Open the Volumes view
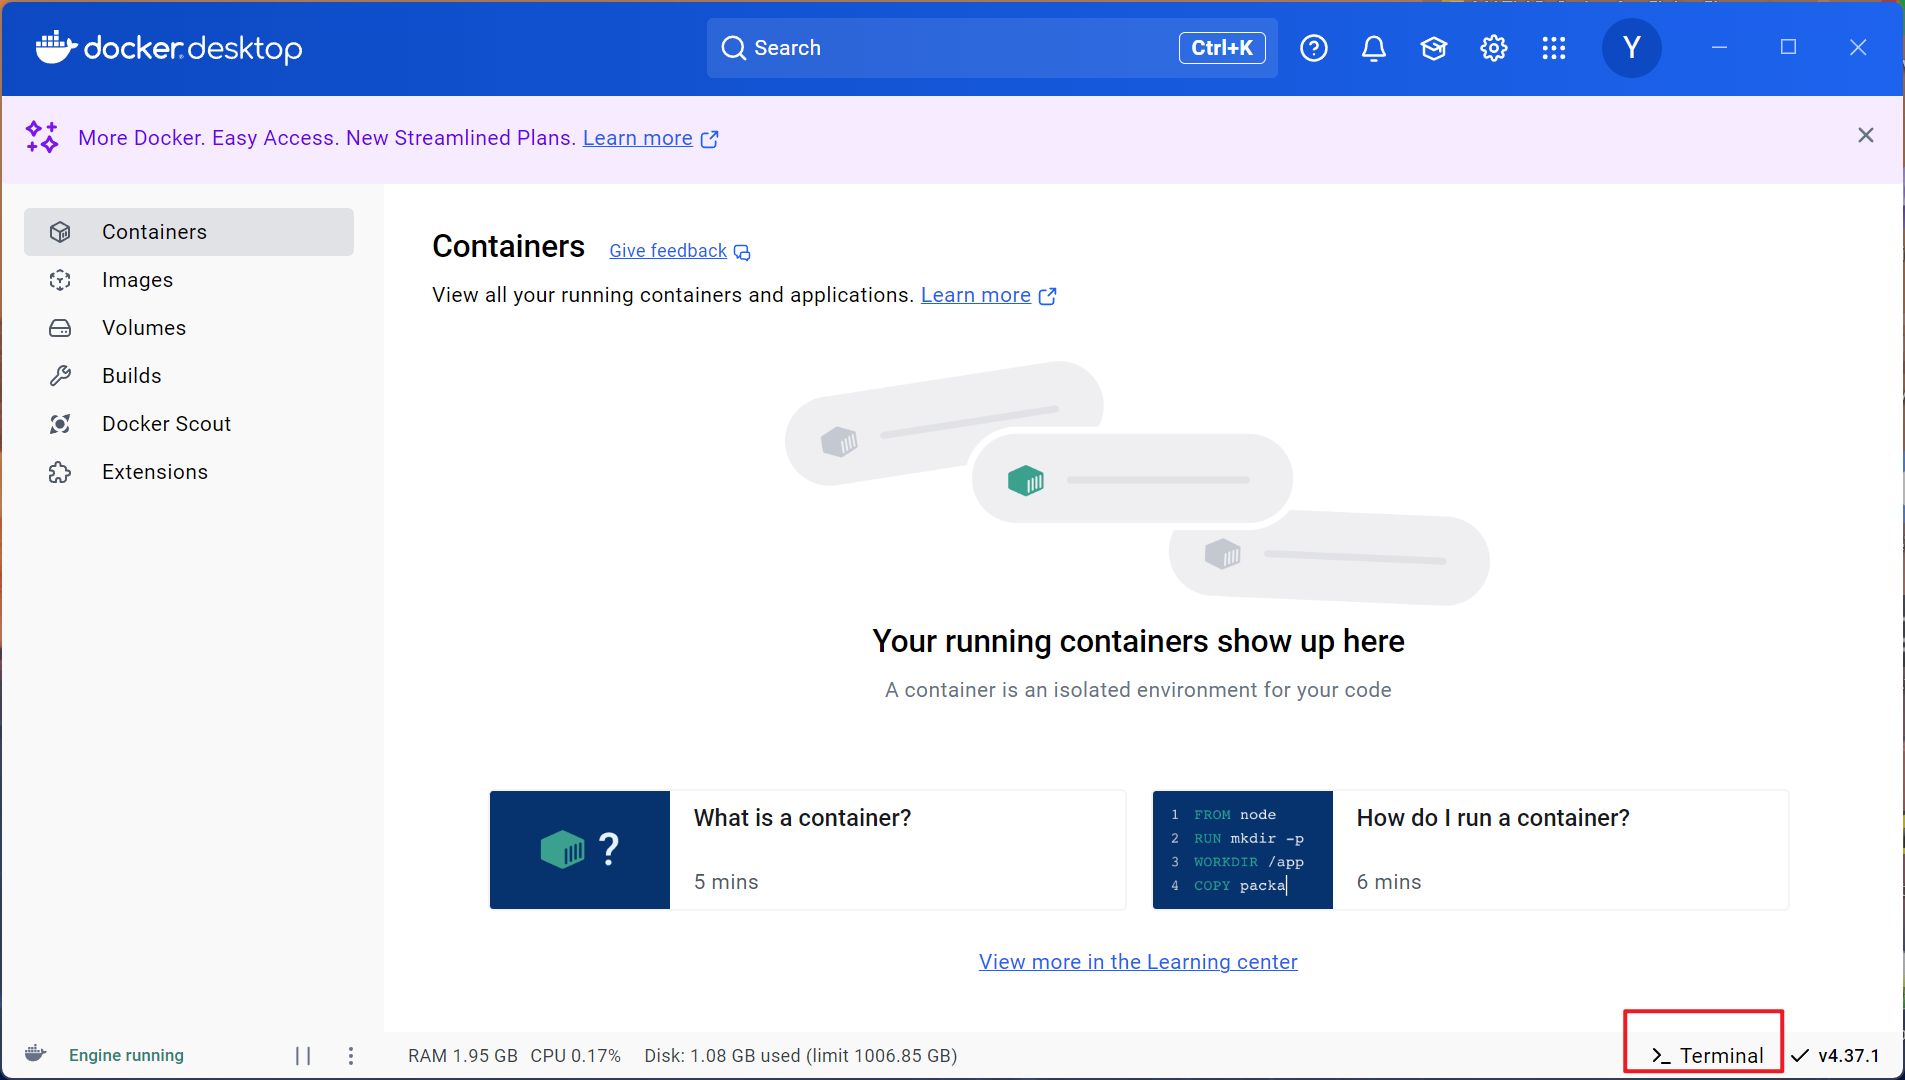The width and height of the screenshot is (1905, 1080). [189, 328]
